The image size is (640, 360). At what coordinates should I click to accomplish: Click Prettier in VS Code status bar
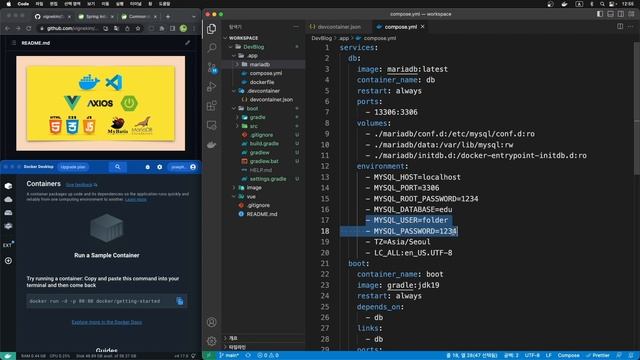(x=598, y=356)
